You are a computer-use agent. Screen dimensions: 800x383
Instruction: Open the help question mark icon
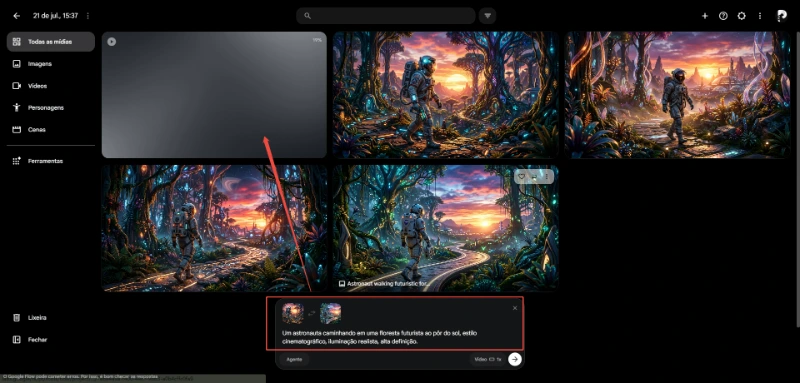(x=723, y=16)
